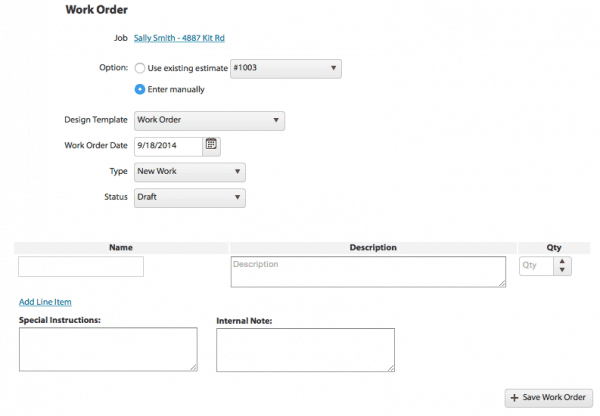Open the Design Template dropdown
Viewport: 600px width, 416px height.
209,121
